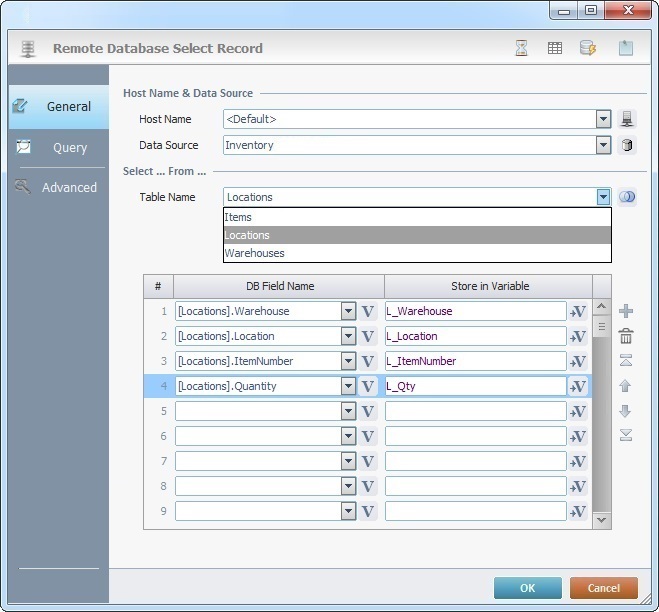Screen dimensions: 659x612
Task: Choose Items in the table name list
Action: [238, 217]
